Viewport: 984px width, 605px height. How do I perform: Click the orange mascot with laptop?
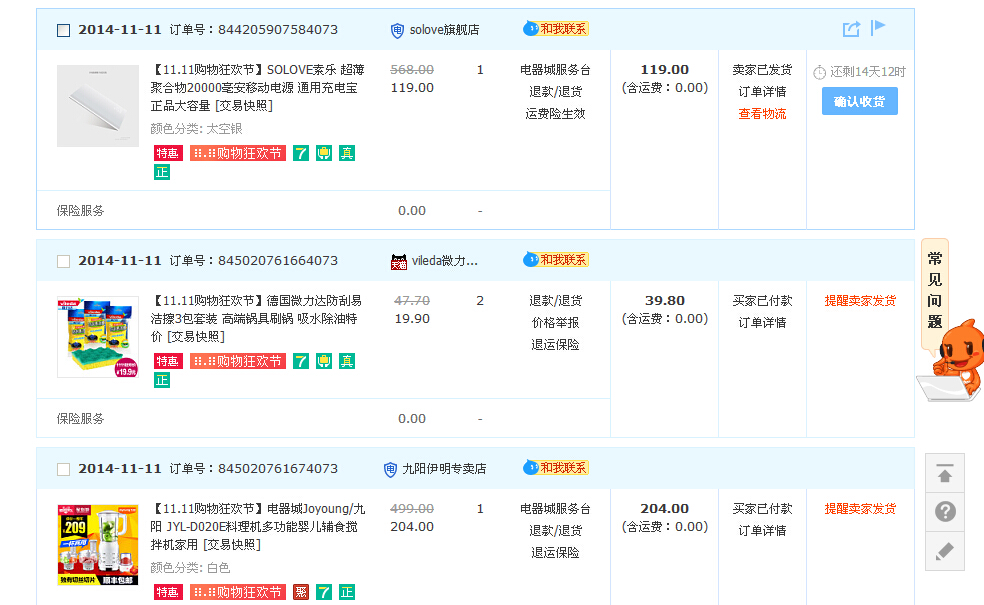click(953, 362)
